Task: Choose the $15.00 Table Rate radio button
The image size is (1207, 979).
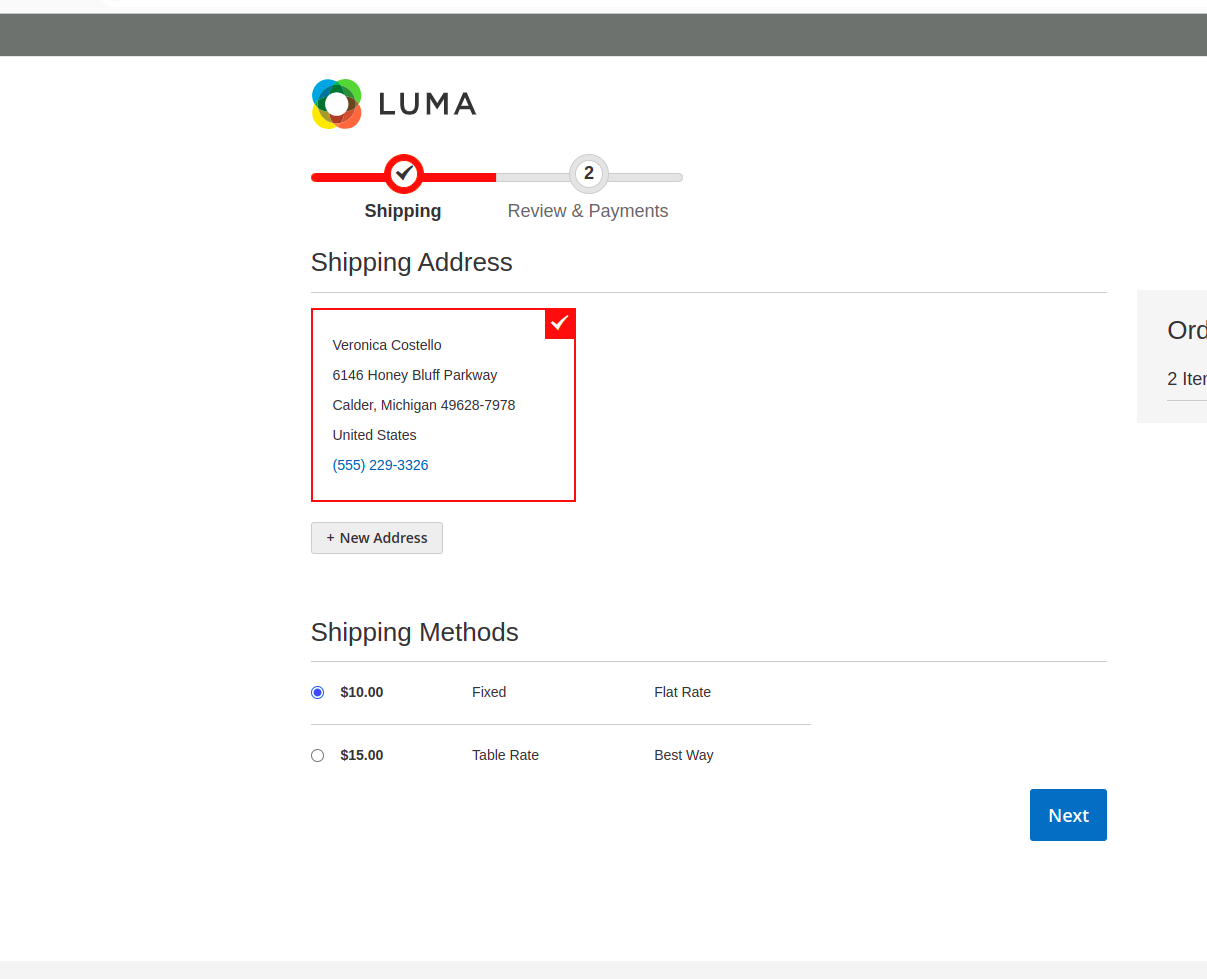Action: pyautogui.click(x=318, y=755)
